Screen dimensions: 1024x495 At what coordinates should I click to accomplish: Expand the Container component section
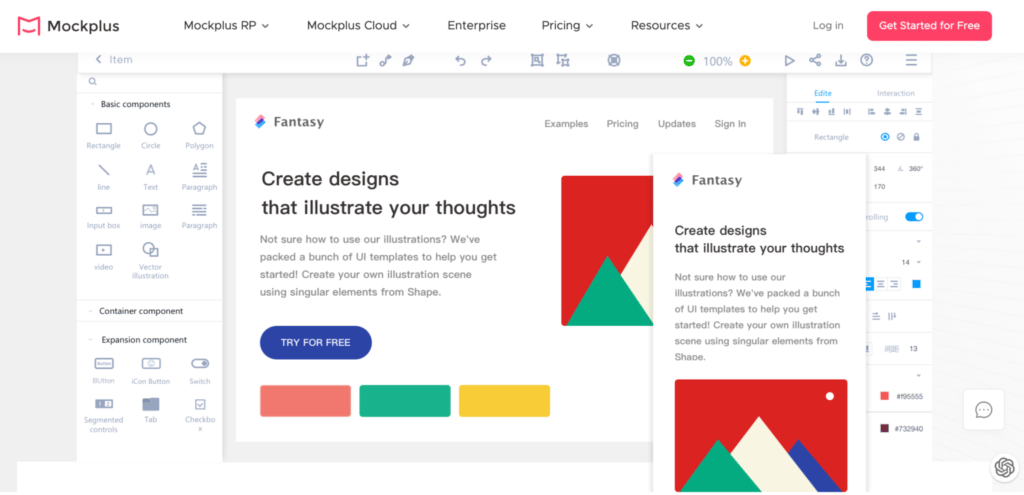tap(93, 311)
